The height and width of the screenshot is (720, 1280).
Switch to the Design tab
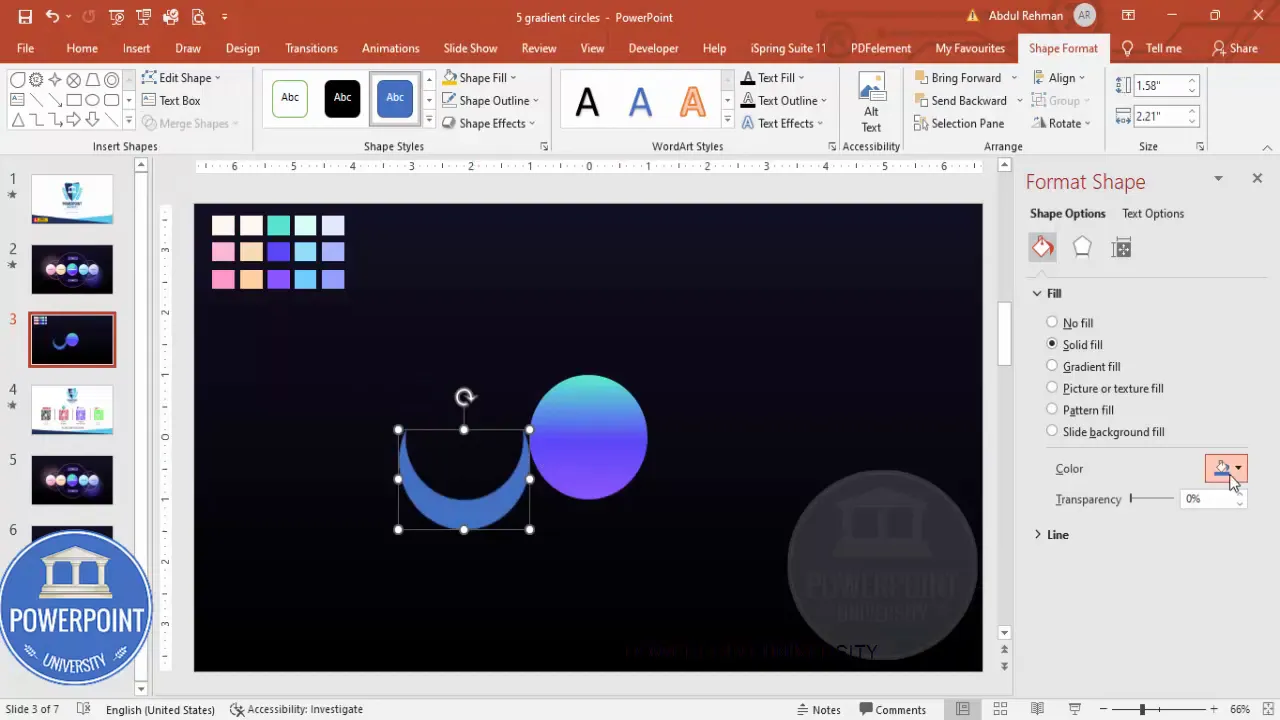(242, 48)
